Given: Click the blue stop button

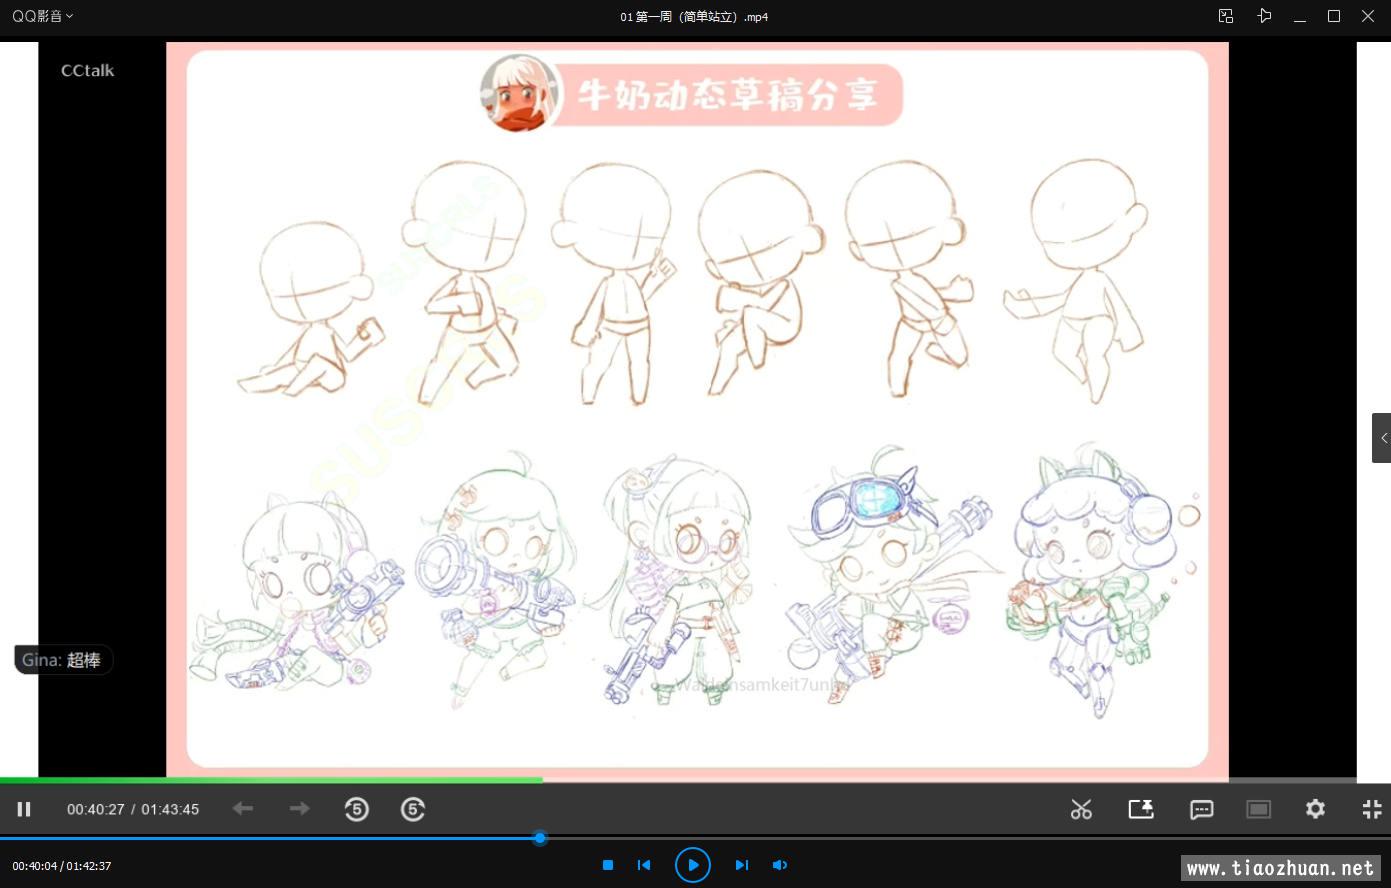Looking at the screenshot, I should tap(608, 865).
